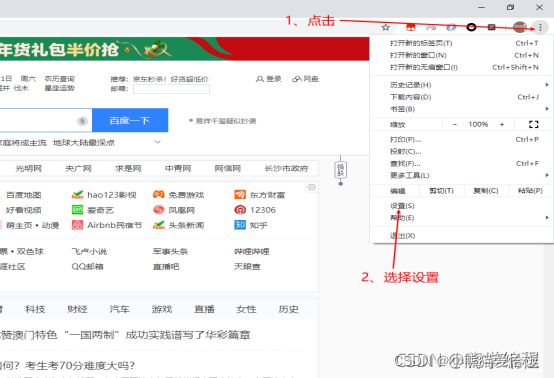Select 打开新的标签页(T) menu item
This screenshot has width=554, height=378.
point(461,43)
